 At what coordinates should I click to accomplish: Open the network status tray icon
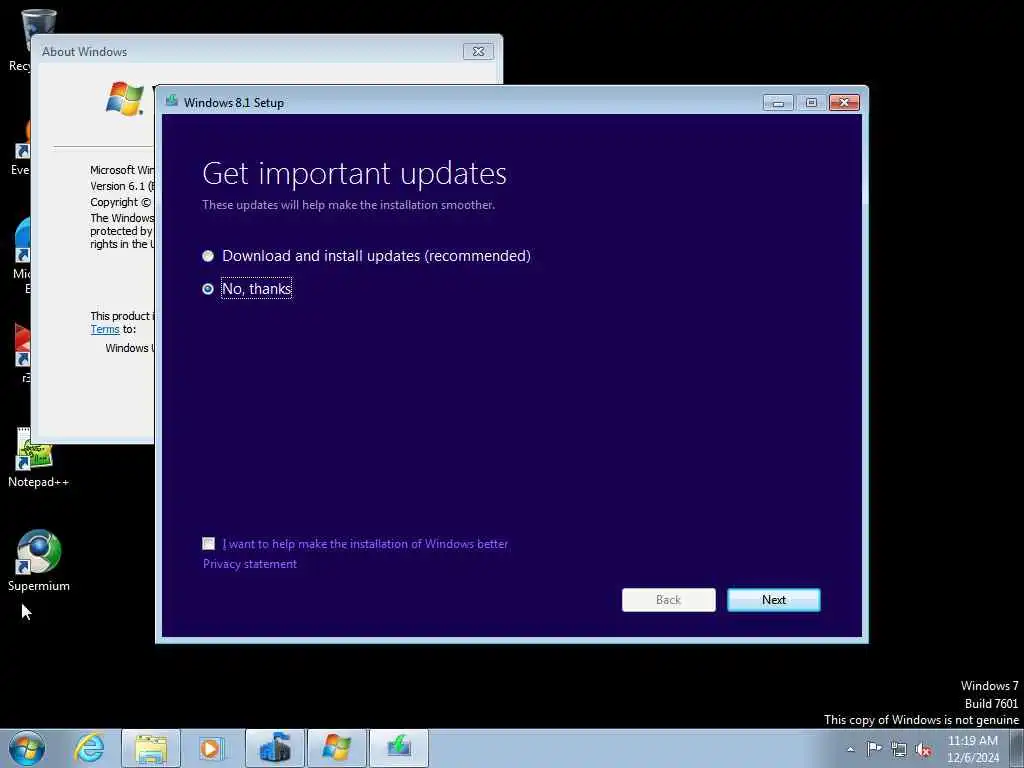[899, 749]
